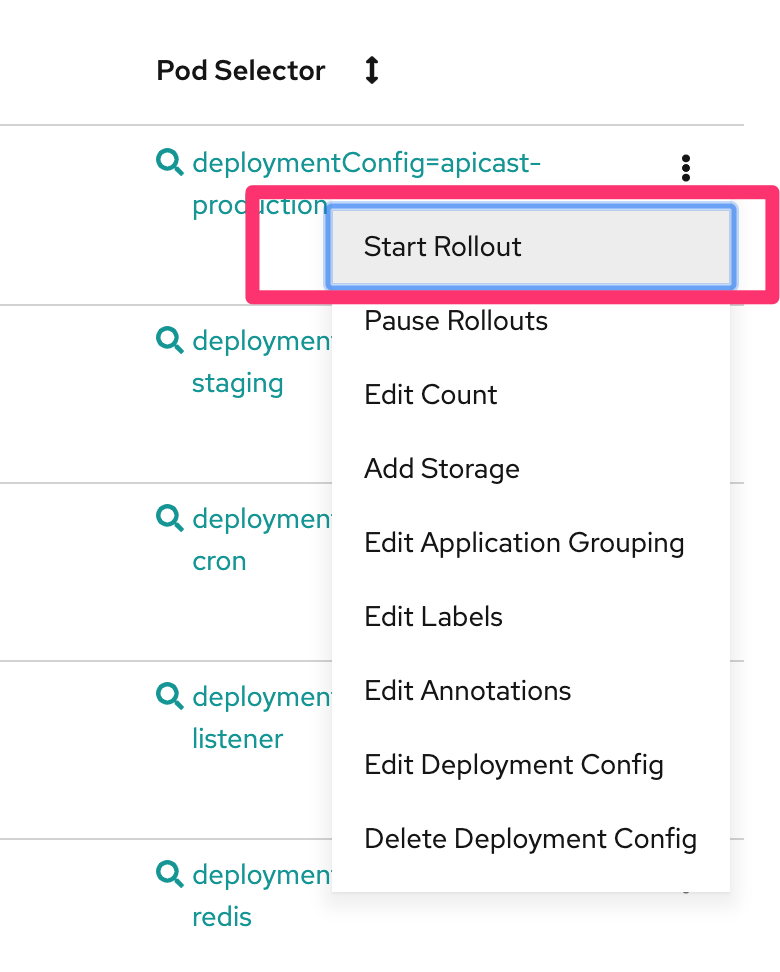Select Delete Deployment Config option
This screenshot has width=780, height=972.
(x=531, y=839)
